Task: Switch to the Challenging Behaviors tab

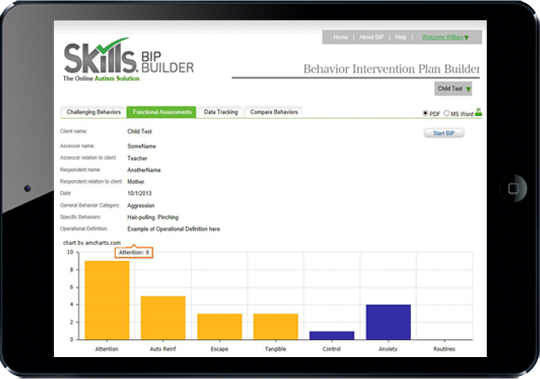Action: click(93, 112)
